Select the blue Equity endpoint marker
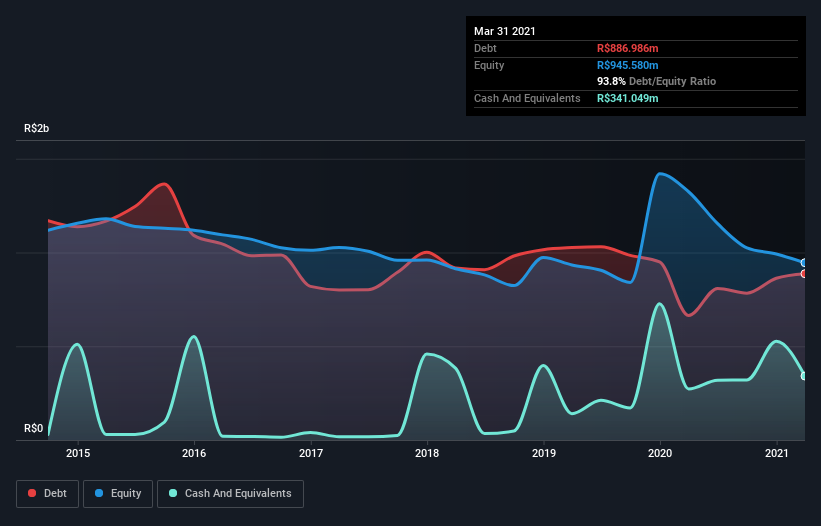Viewport: 821px width, 526px height. (x=804, y=263)
